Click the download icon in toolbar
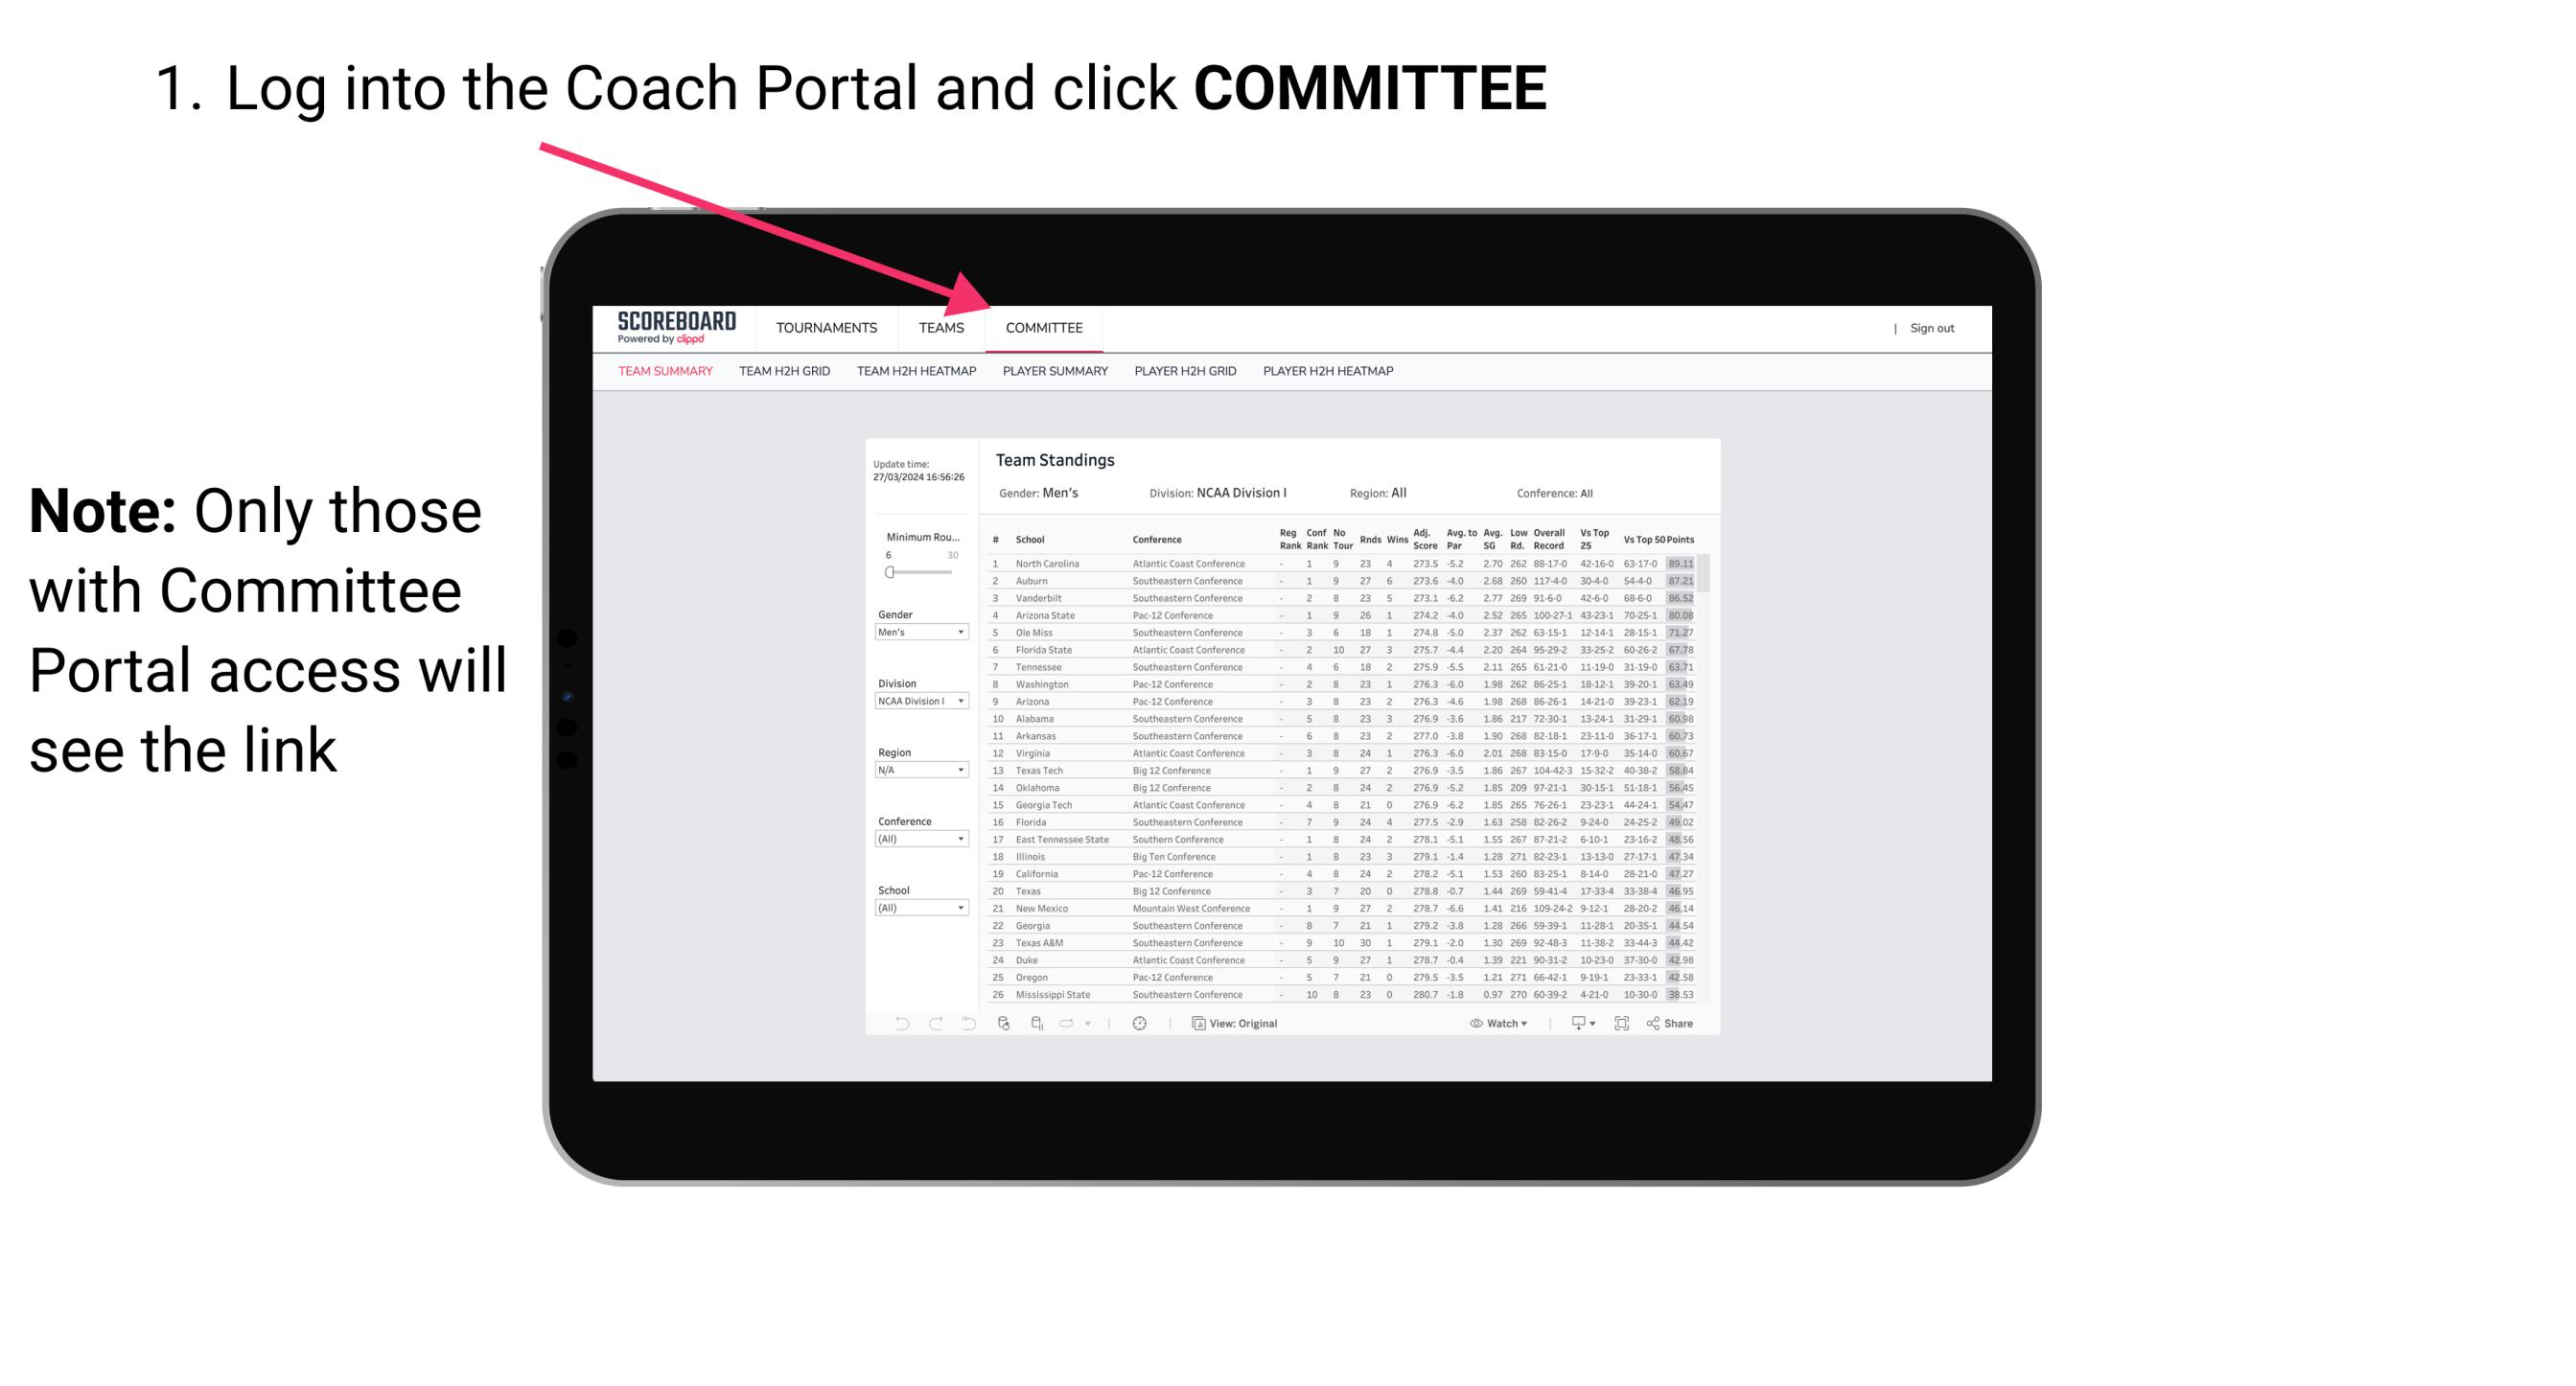 (1572, 1024)
